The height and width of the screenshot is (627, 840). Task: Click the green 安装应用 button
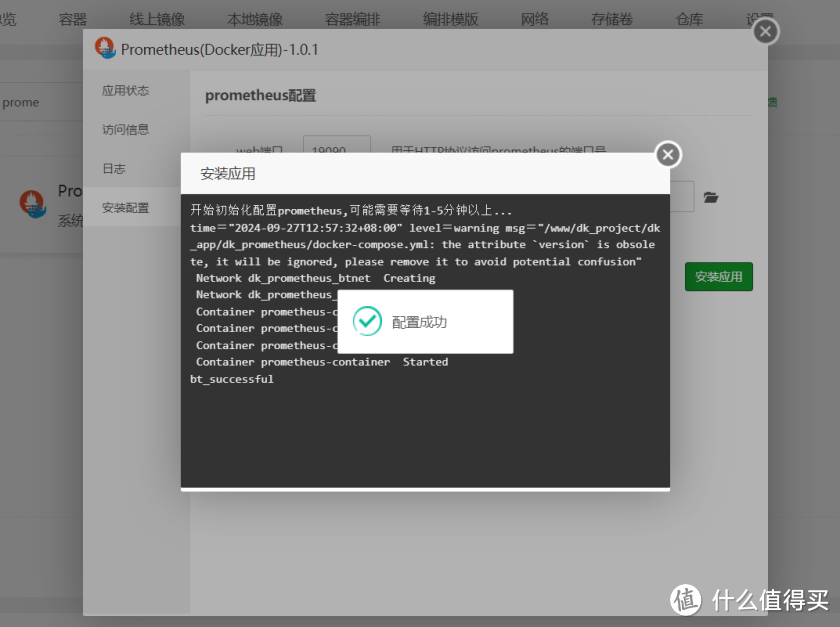(x=718, y=276)
